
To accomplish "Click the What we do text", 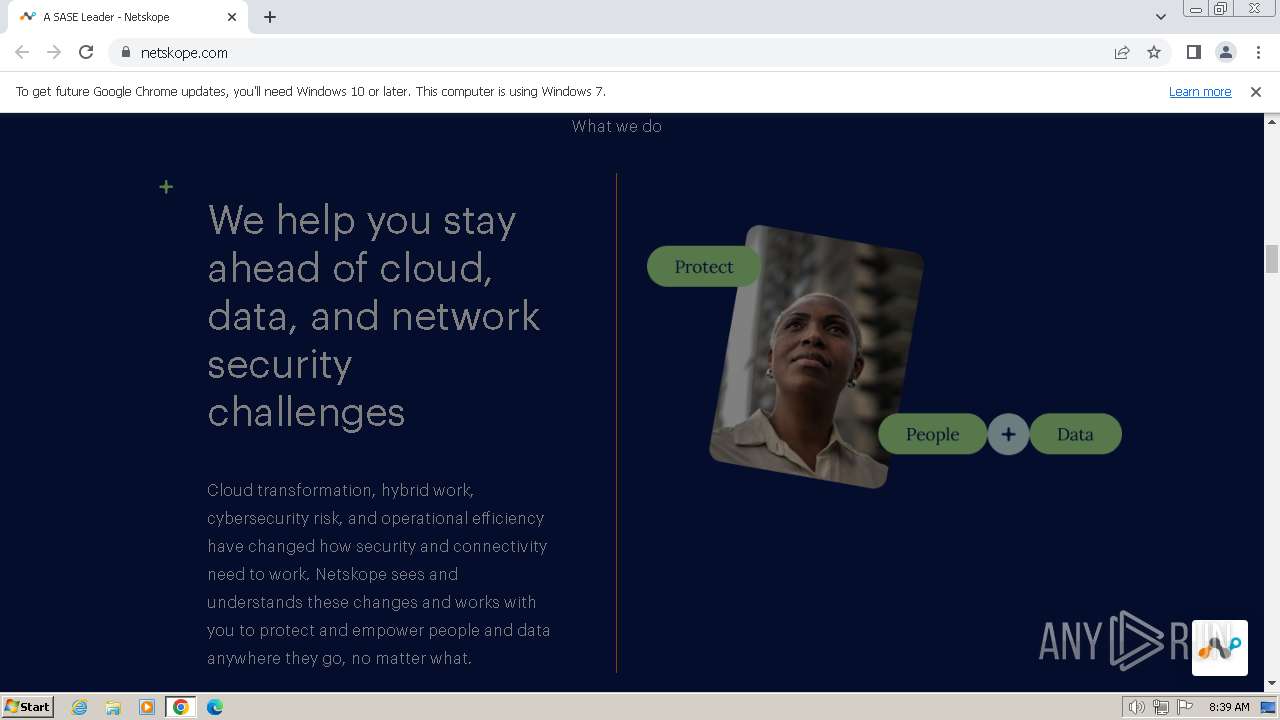I will [616, 126].
